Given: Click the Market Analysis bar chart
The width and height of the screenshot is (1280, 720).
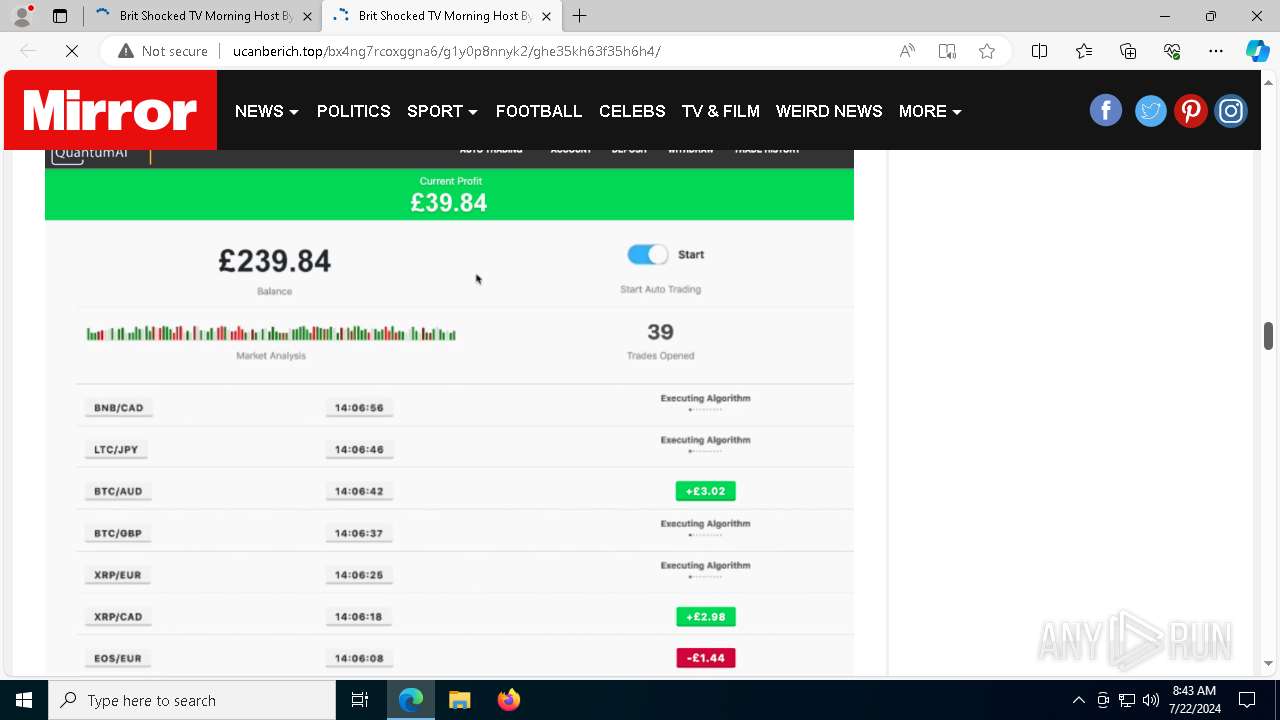Looking at the screenshot, I should click(271, 334).
